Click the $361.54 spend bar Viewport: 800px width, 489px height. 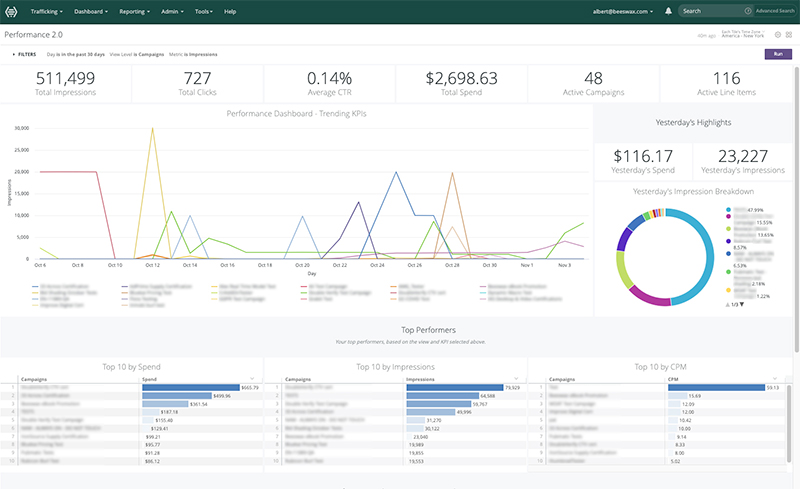coord(165,404)
